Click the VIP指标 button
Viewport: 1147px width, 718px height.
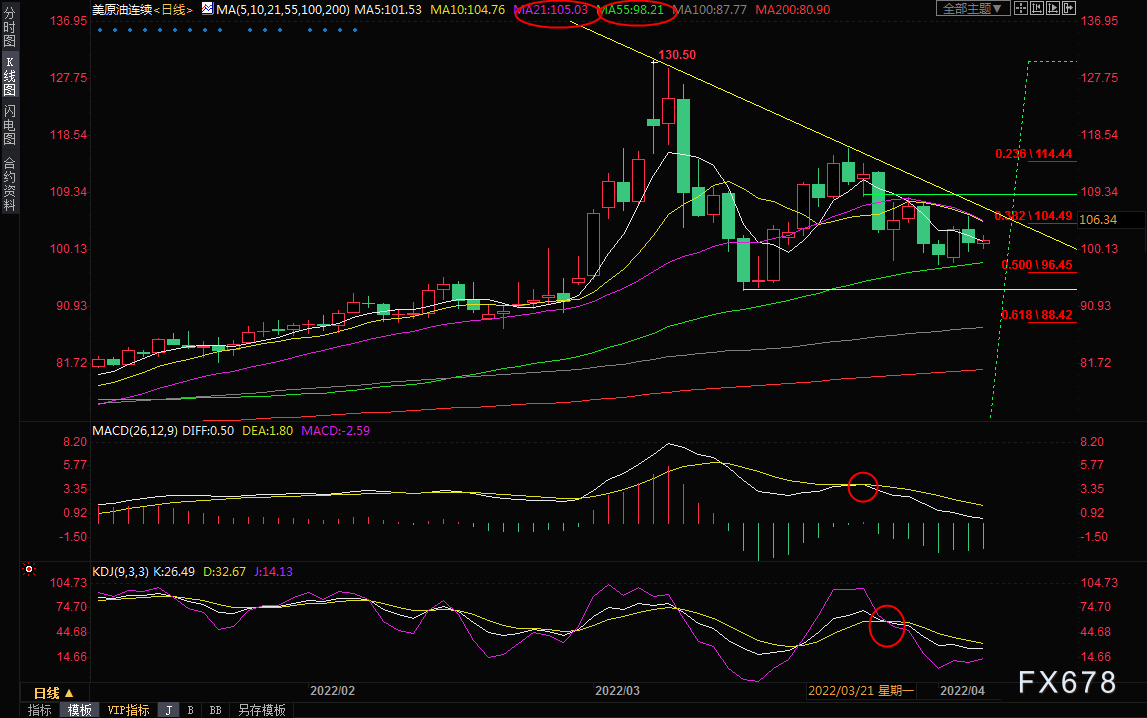pyautogui.click(x=128, y=710)
